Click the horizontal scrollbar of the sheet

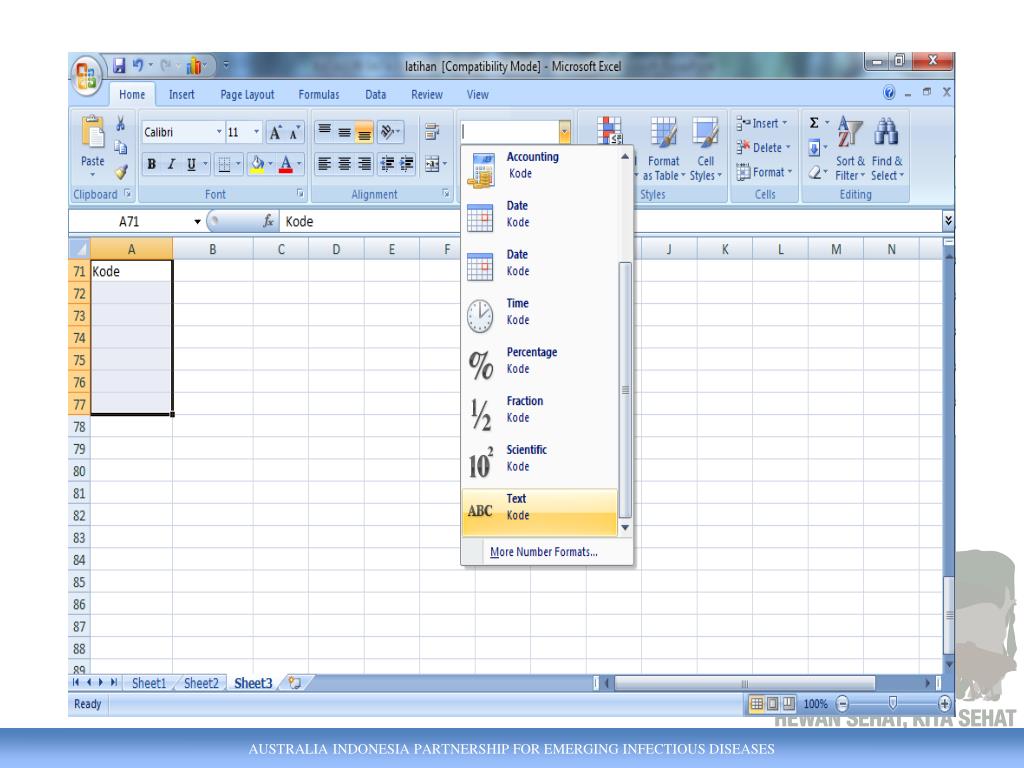[x=744, y=683]
